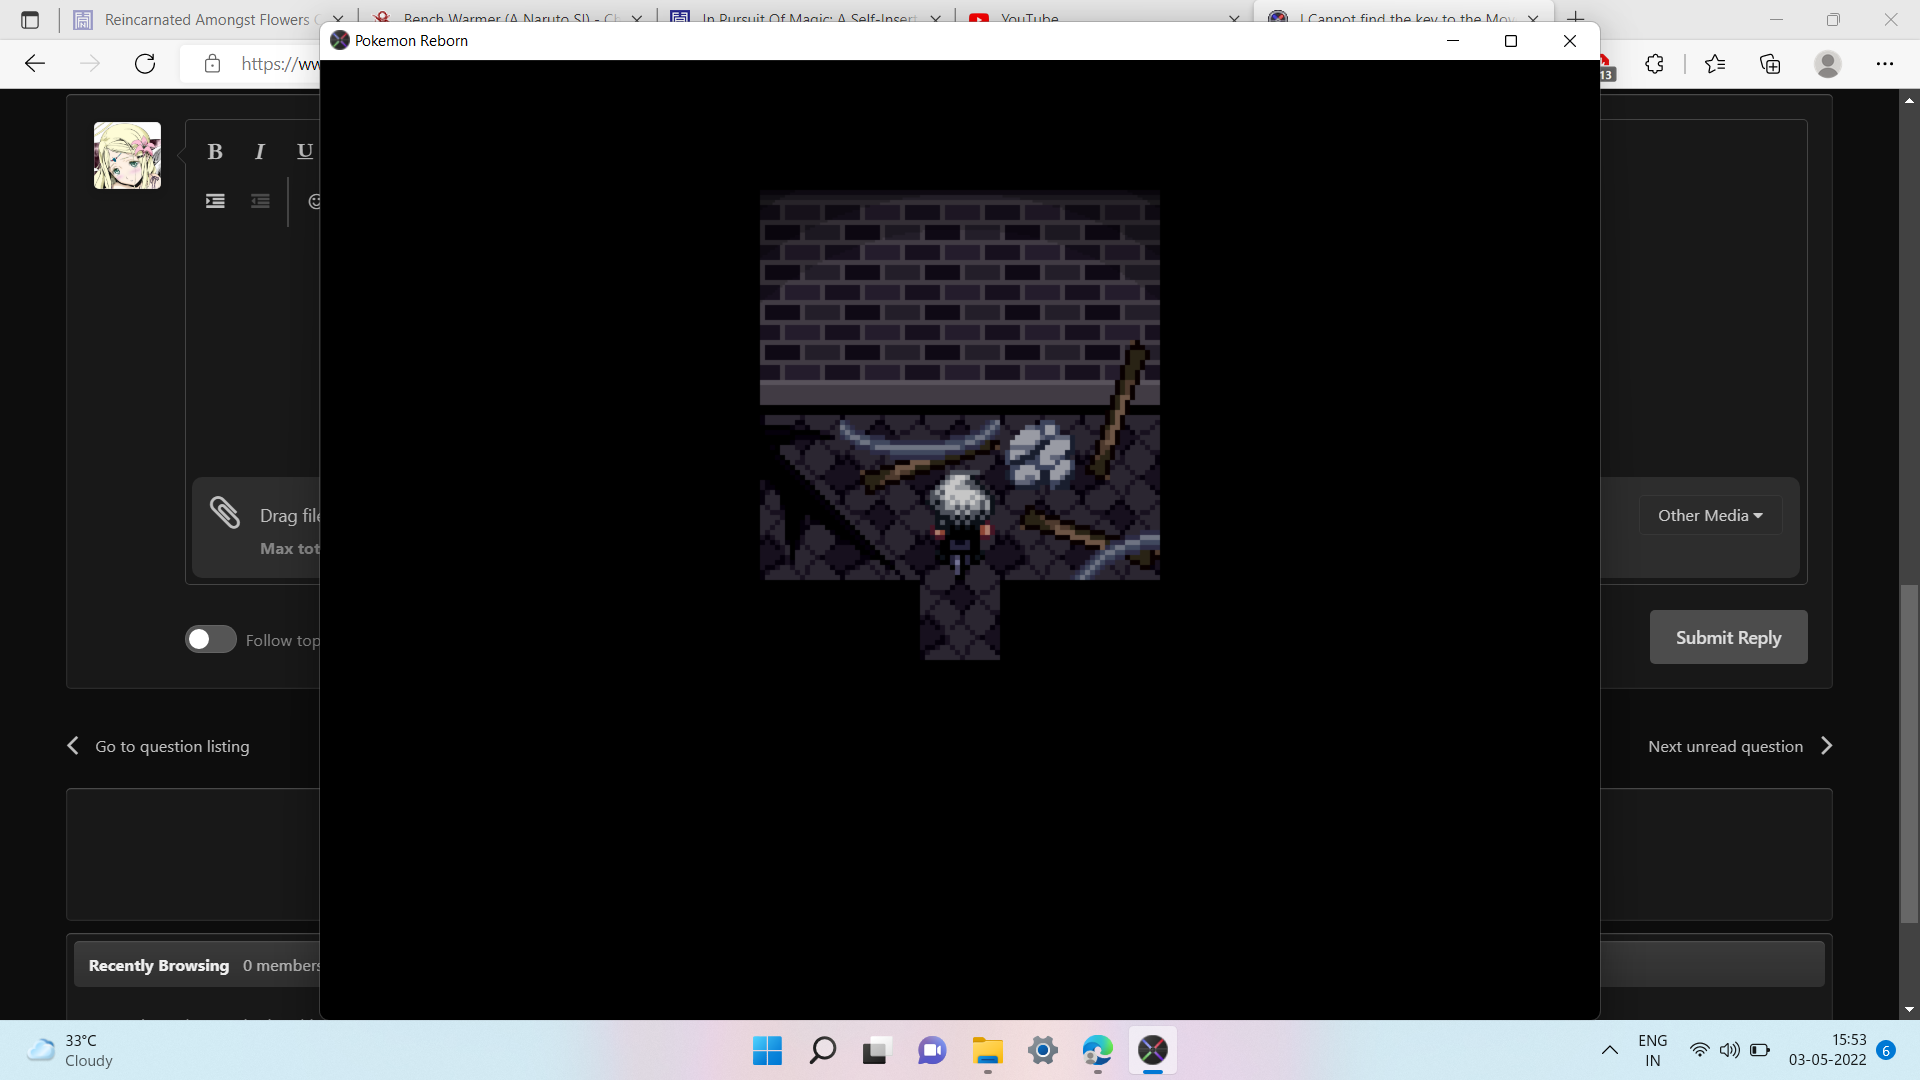Open taskbar Search magnifier
The image size is (1920, 1080).
point(822,1050)
